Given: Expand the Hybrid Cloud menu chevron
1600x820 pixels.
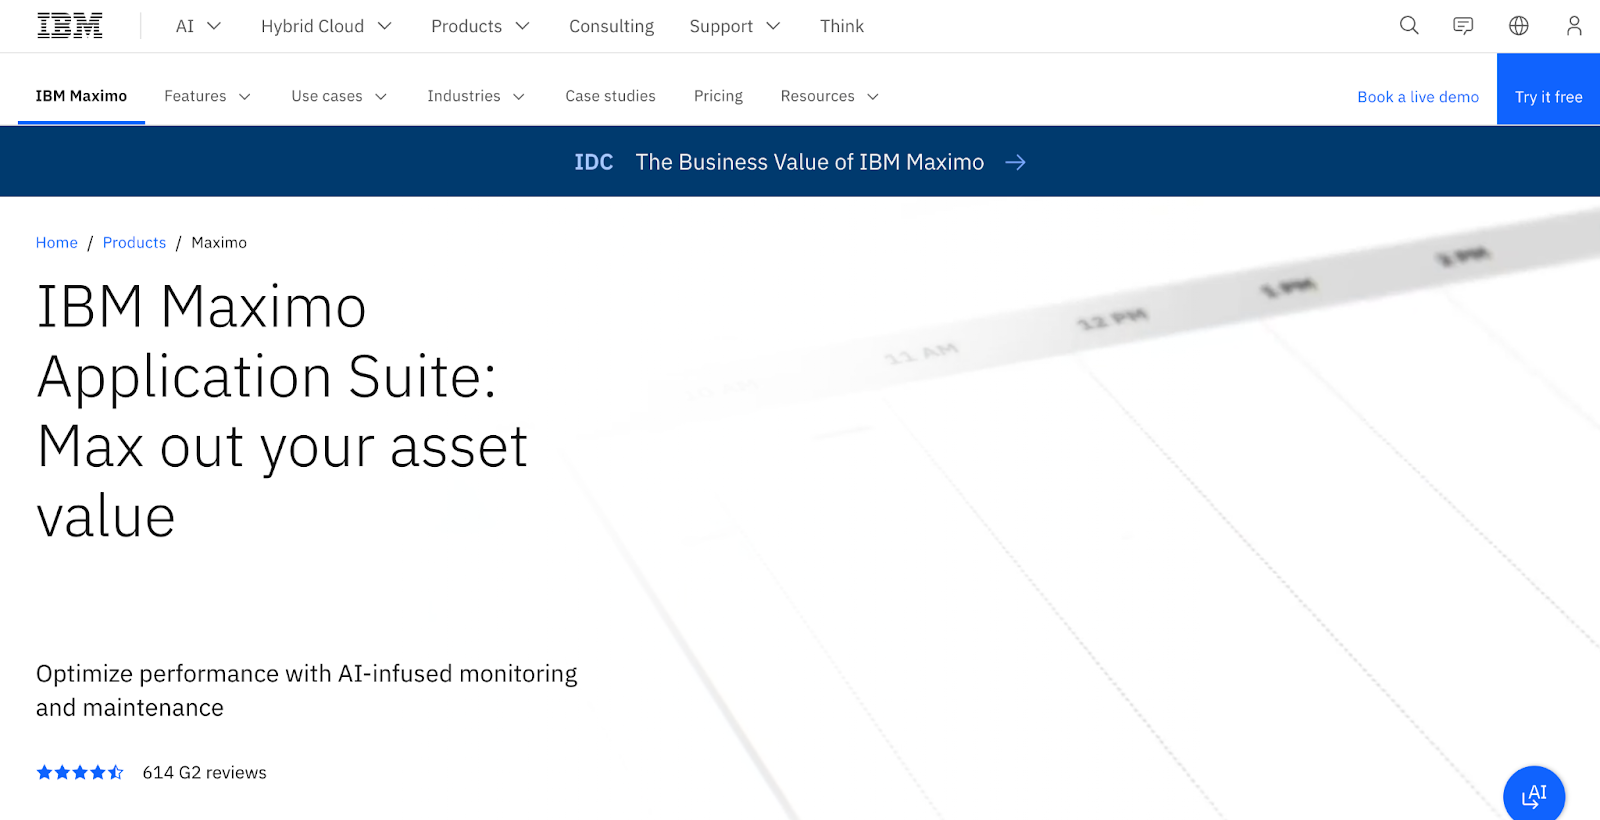Looking at the screenshot, I should click(385, 26).
